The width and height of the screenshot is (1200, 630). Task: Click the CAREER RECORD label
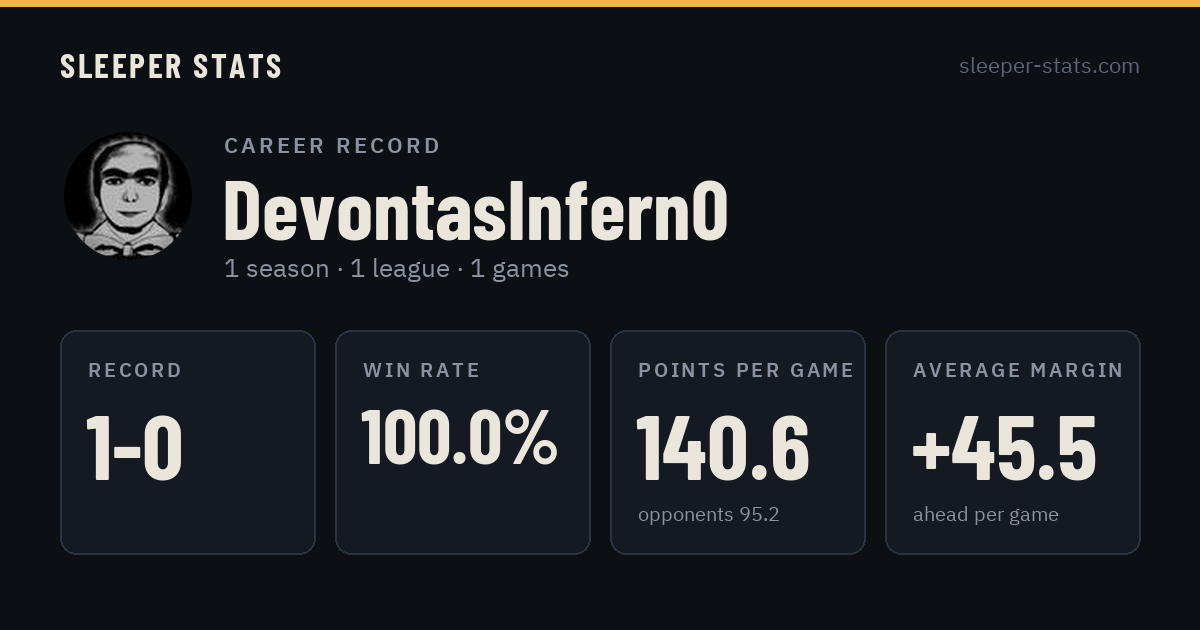pyautogui.click(x=332, y=146)
